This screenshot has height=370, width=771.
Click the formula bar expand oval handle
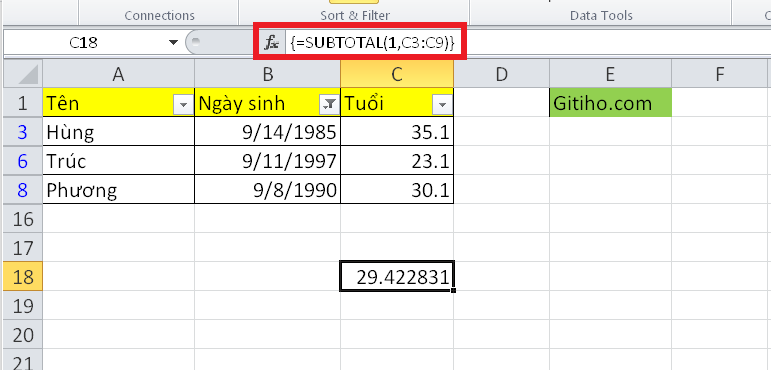pos(196,43)
